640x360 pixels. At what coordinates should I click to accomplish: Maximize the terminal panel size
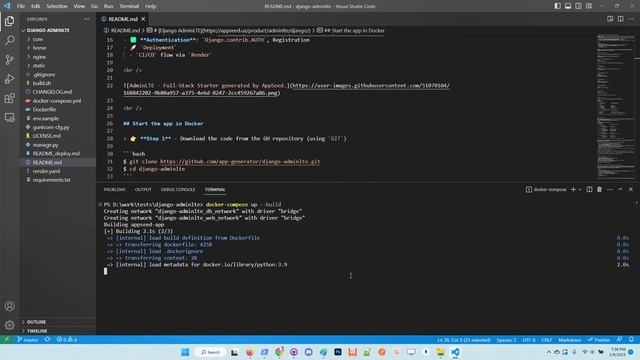click(x=620, y=189)
